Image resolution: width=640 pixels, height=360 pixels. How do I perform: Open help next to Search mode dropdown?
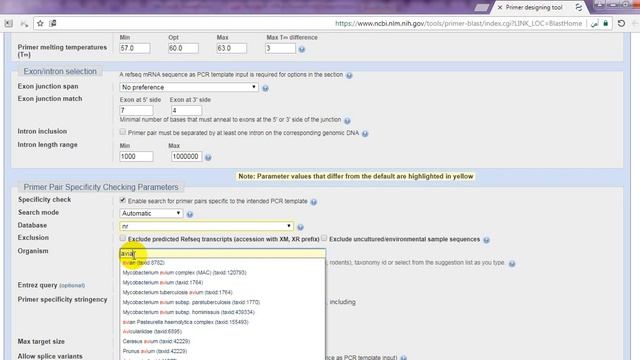pyautogui.click(x=190, y=214)
